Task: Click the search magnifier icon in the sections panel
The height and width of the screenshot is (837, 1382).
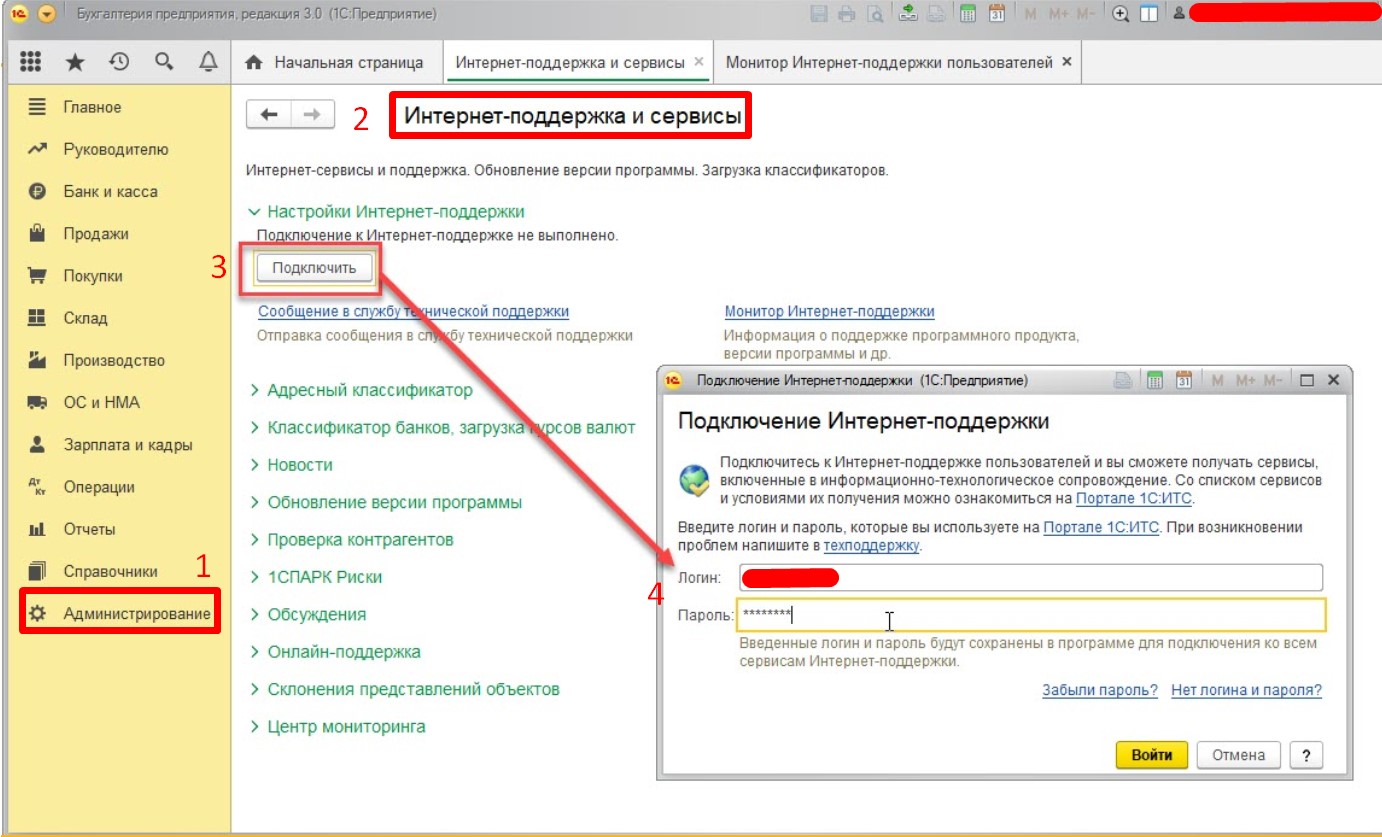Action: click(164, 62)
